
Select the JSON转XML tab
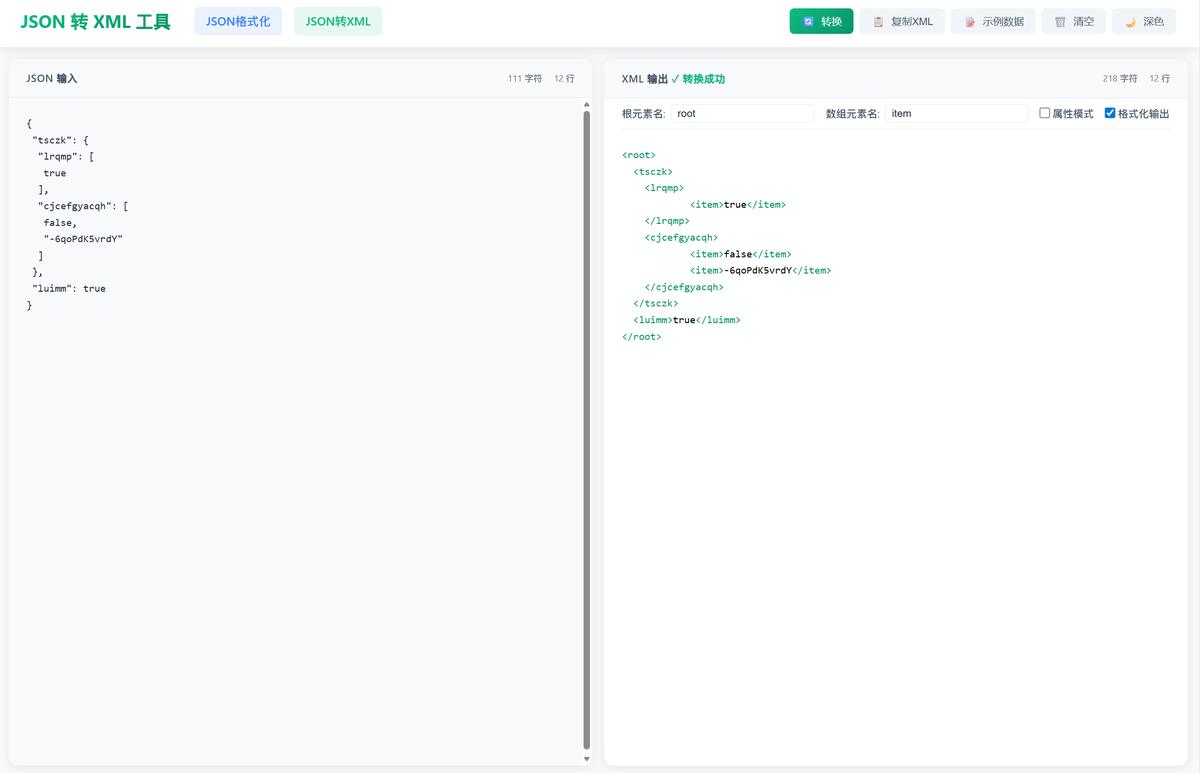pos(338,21)
